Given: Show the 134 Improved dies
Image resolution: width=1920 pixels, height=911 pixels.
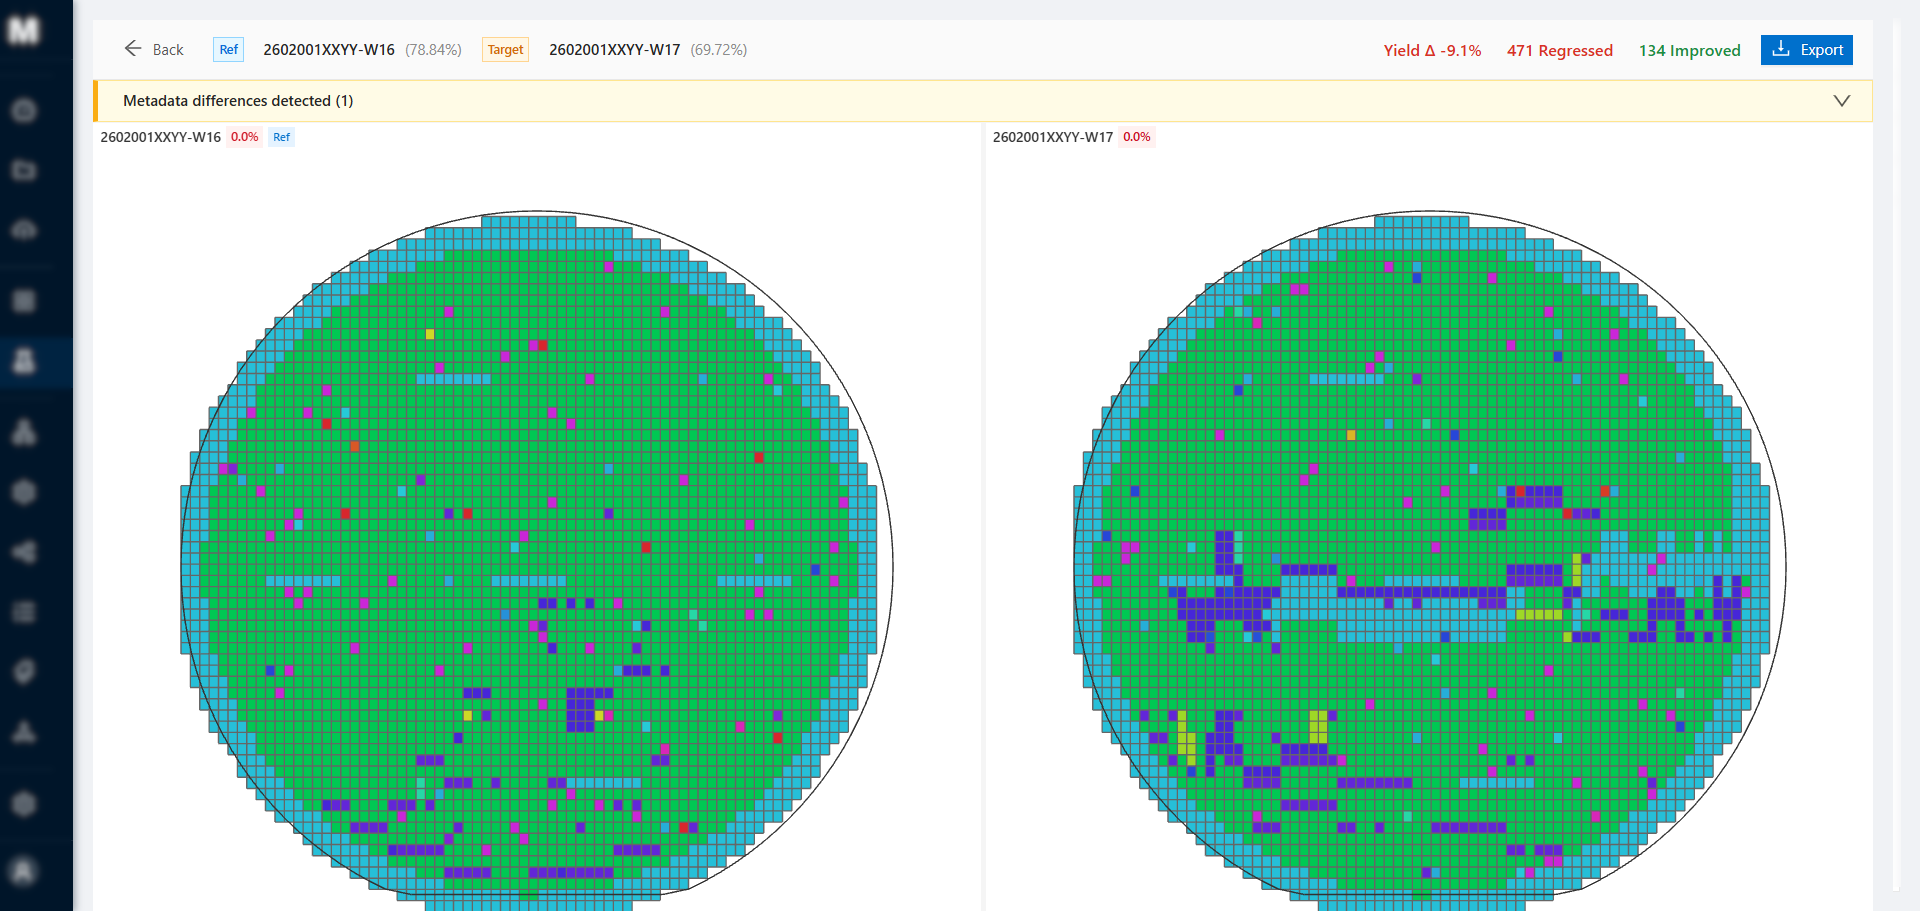Looking at the screenshot, I should (1689, 51).
